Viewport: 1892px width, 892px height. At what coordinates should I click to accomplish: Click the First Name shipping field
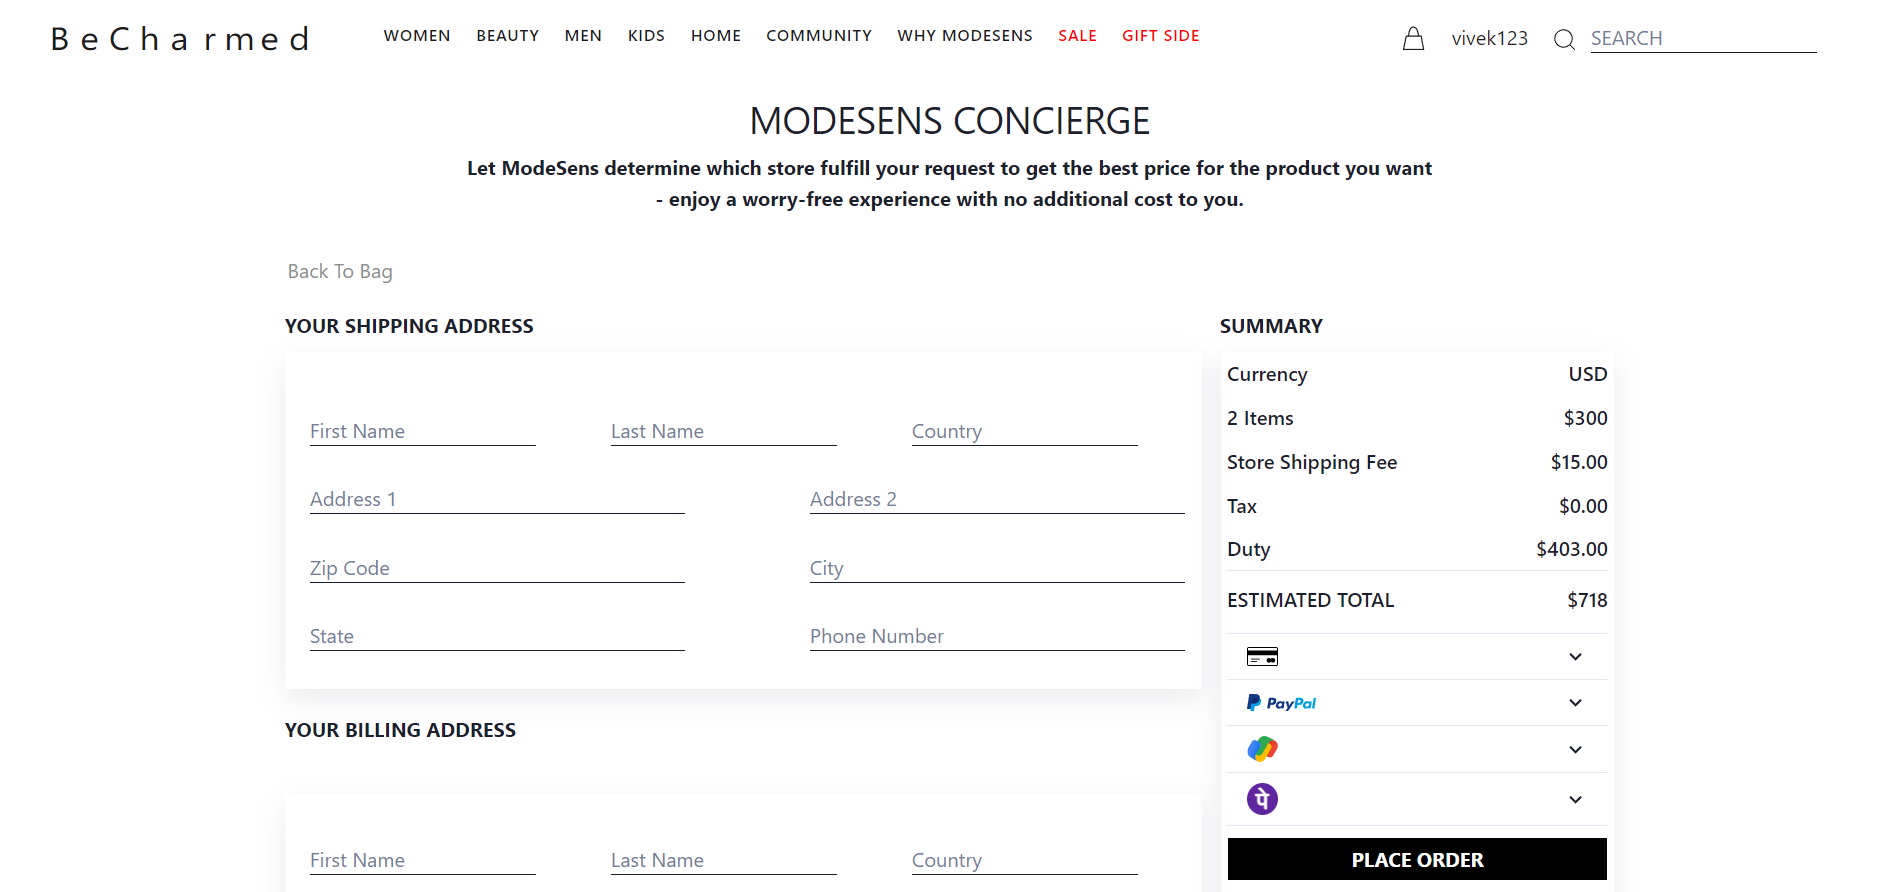[422, 431]
